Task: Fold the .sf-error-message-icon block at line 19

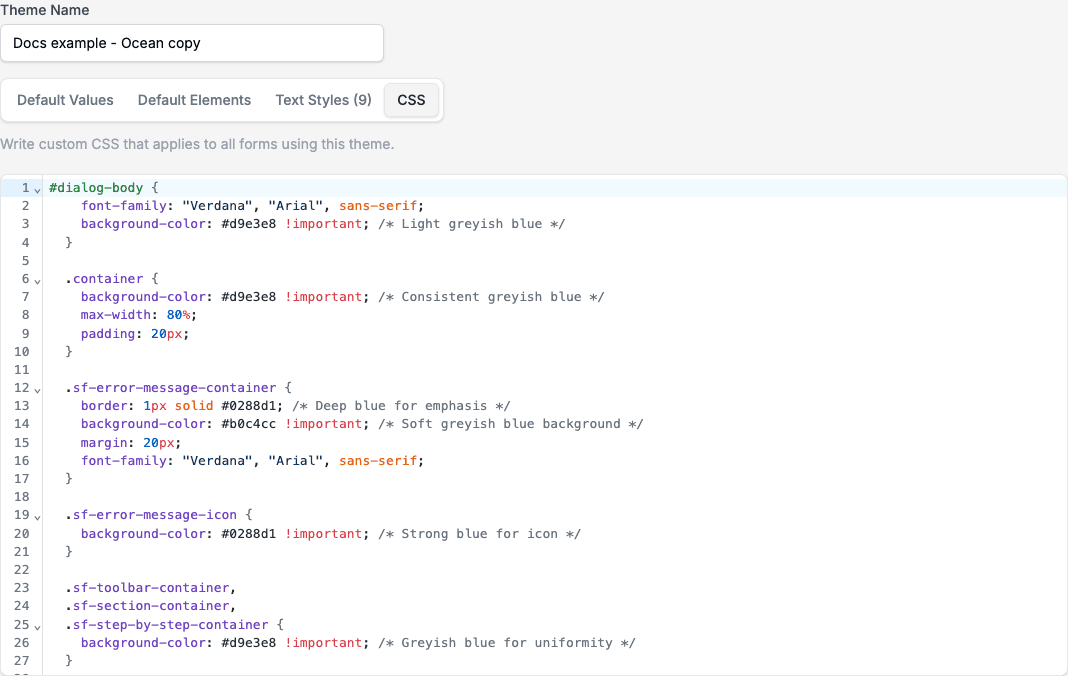Action: (37, 517)
